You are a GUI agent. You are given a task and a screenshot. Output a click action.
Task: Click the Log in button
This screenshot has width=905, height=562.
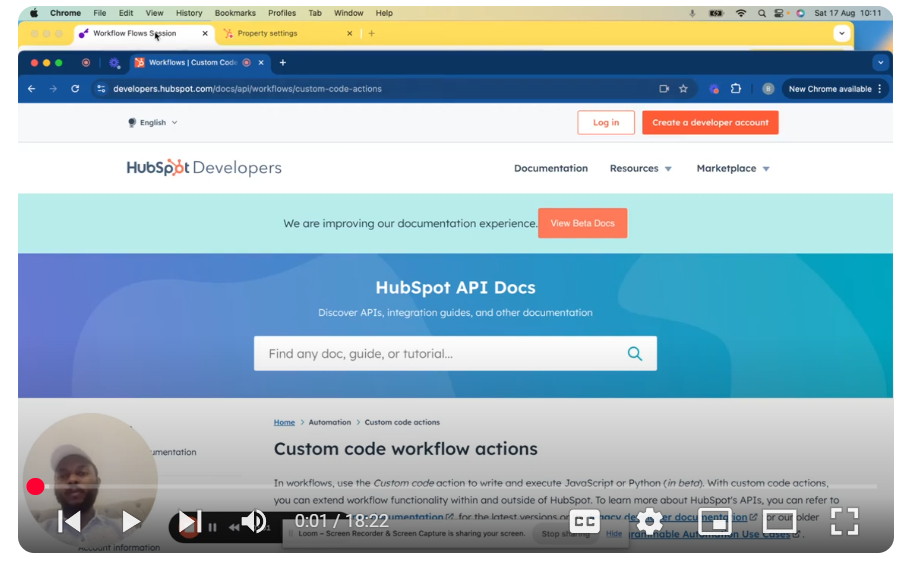605,122
